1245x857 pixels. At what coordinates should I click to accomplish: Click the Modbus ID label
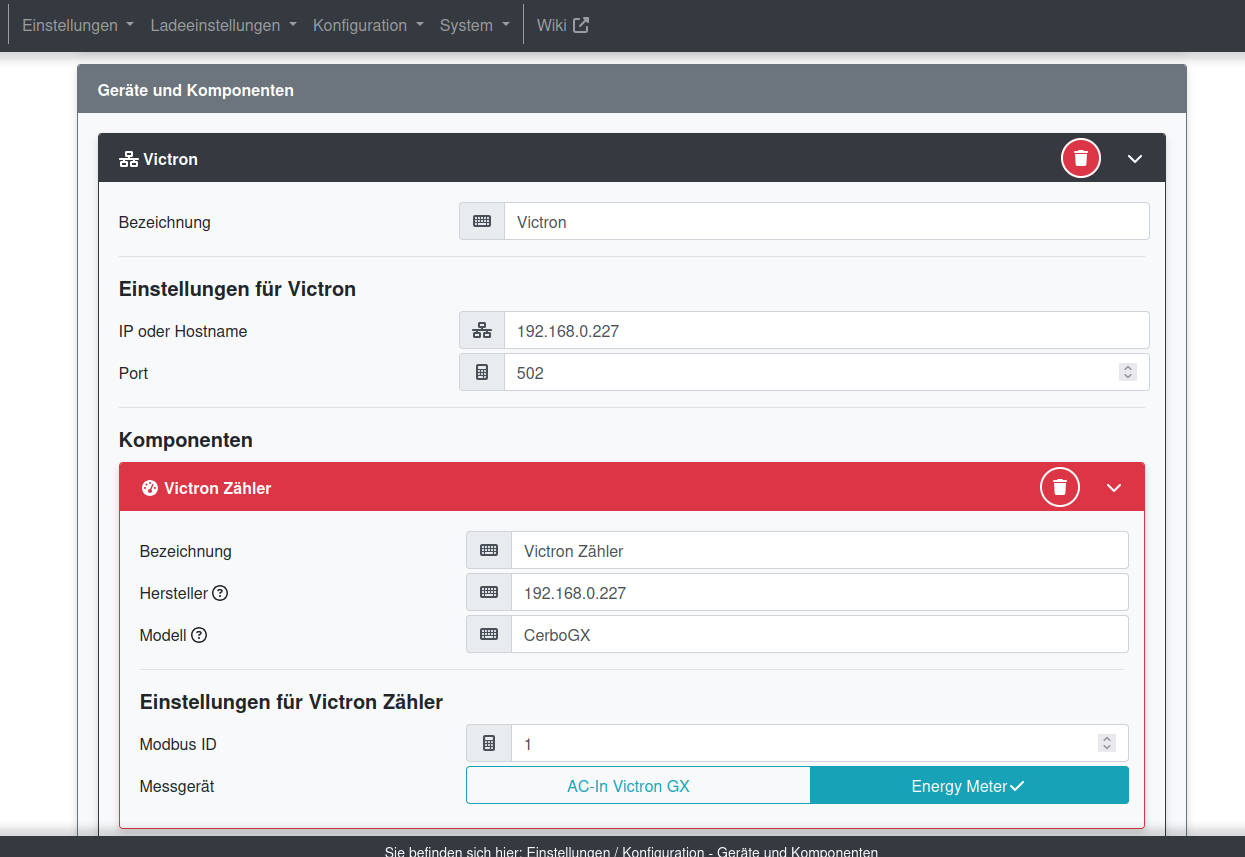[x=178, y=744]
